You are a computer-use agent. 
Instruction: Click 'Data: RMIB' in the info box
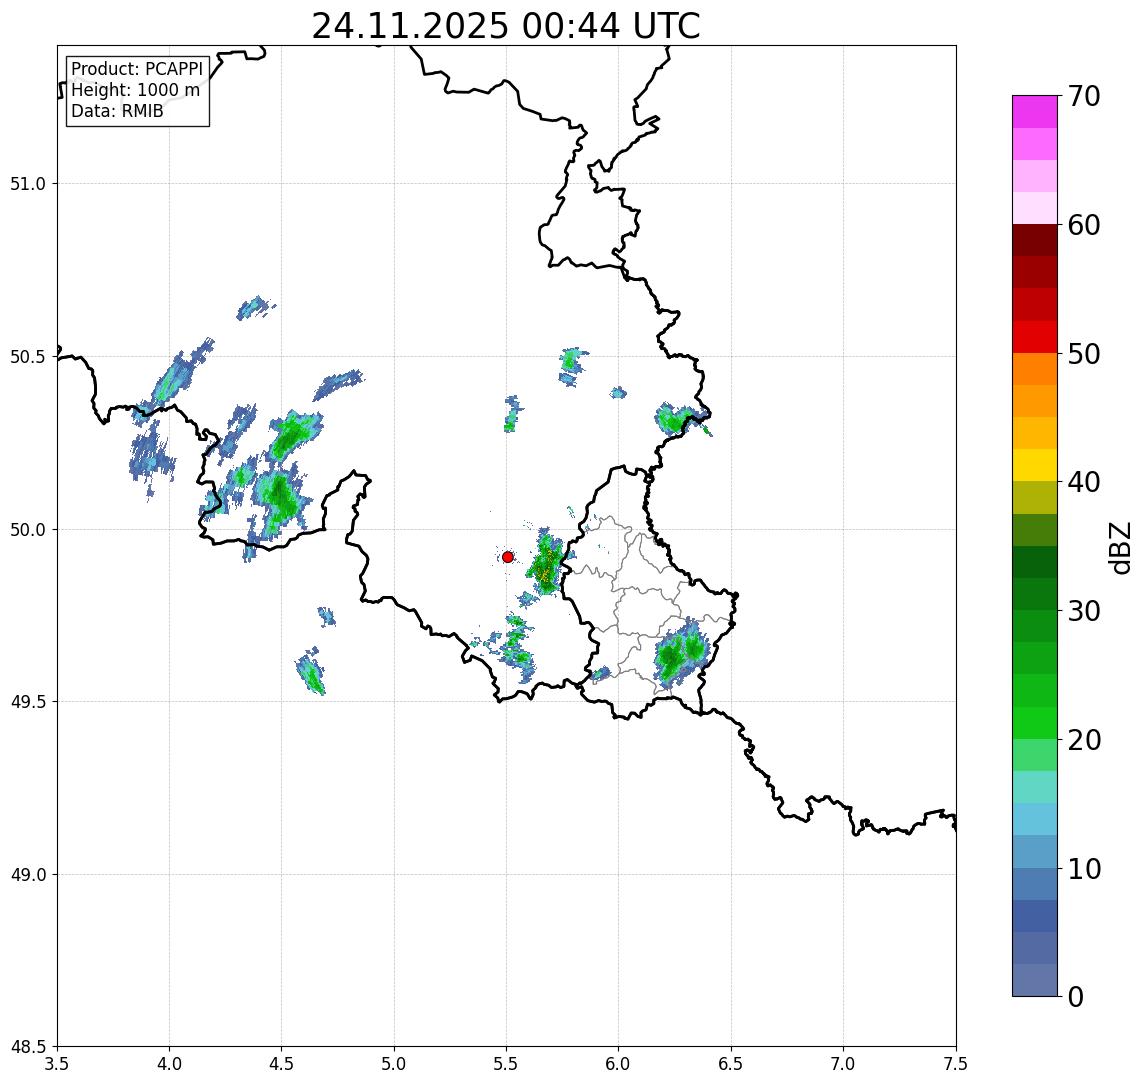pyautogui.click(x=117, y=111)
